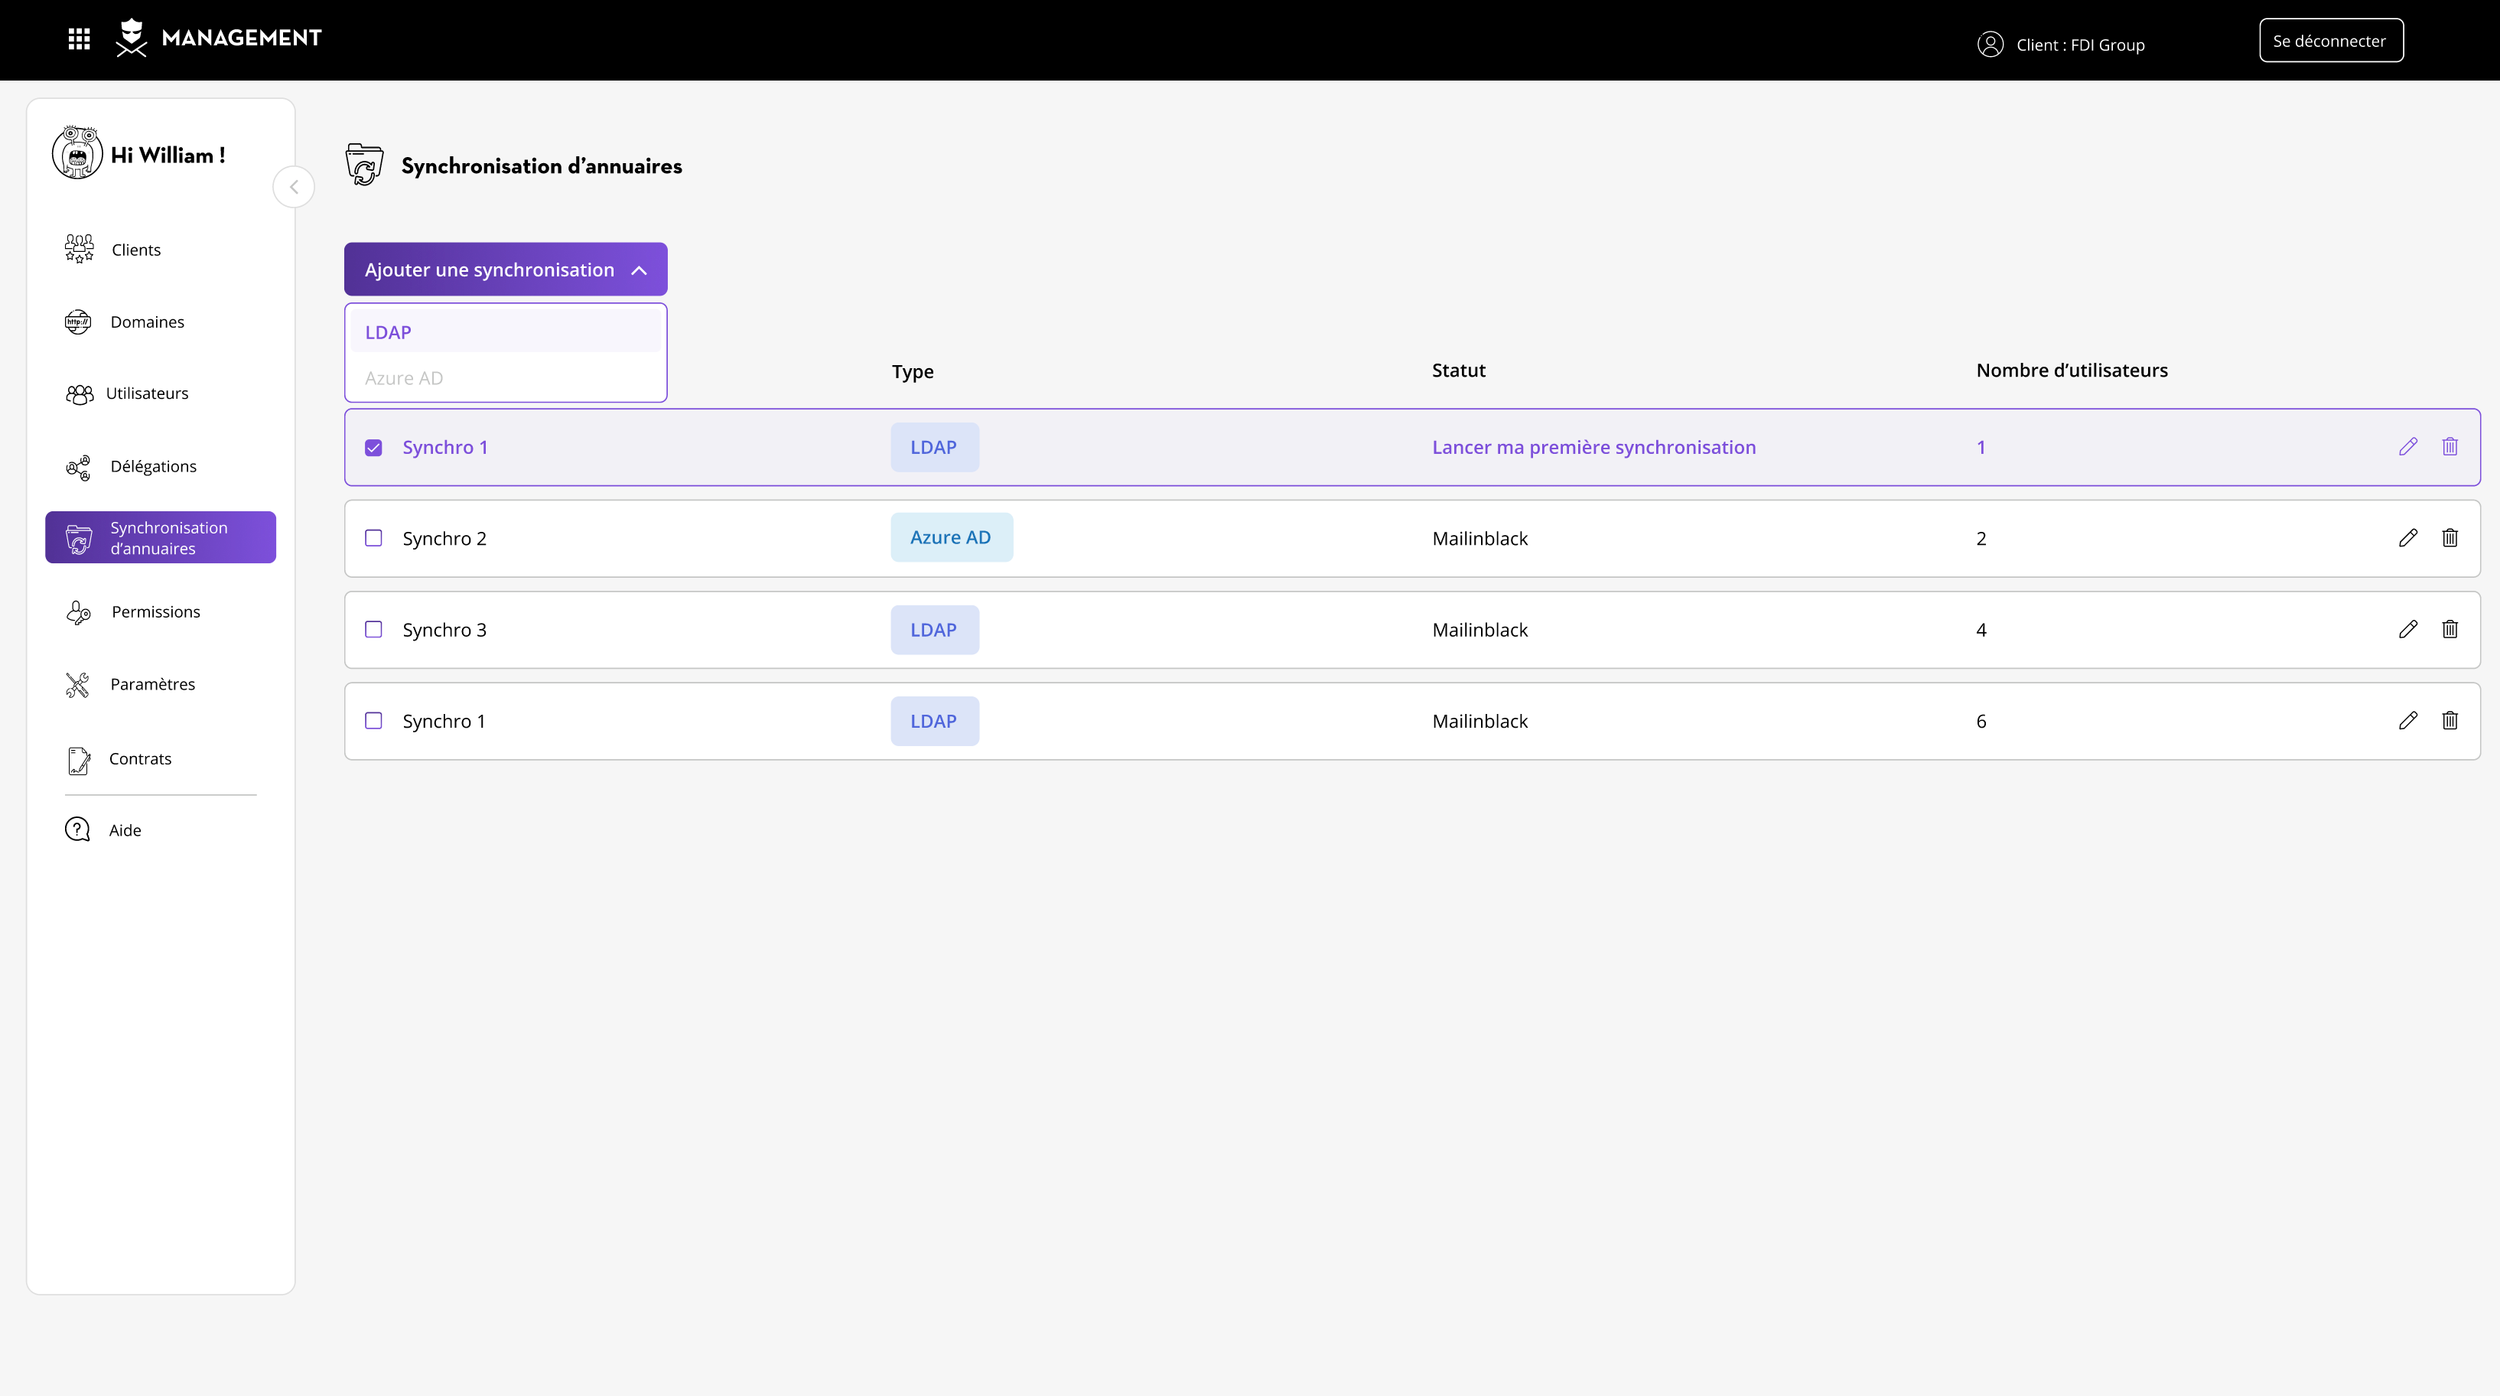Image resolution: width=2500 pixels, height=1396 pixels.
Task: Click the William avatar icon
Action: (77, 153)
